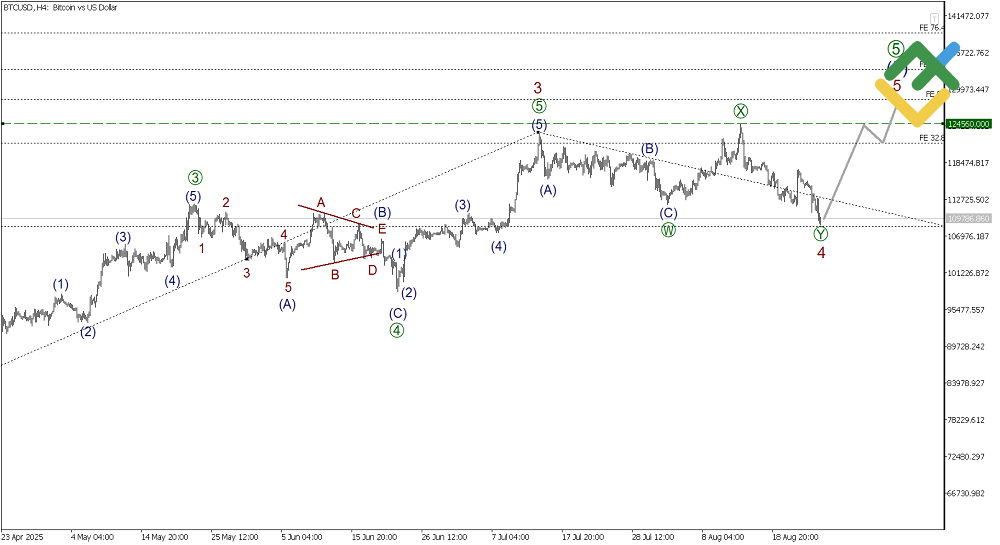Click the 101226.872 price axis value
This screenshot has height=545, width=1000.
click(969, 273)
